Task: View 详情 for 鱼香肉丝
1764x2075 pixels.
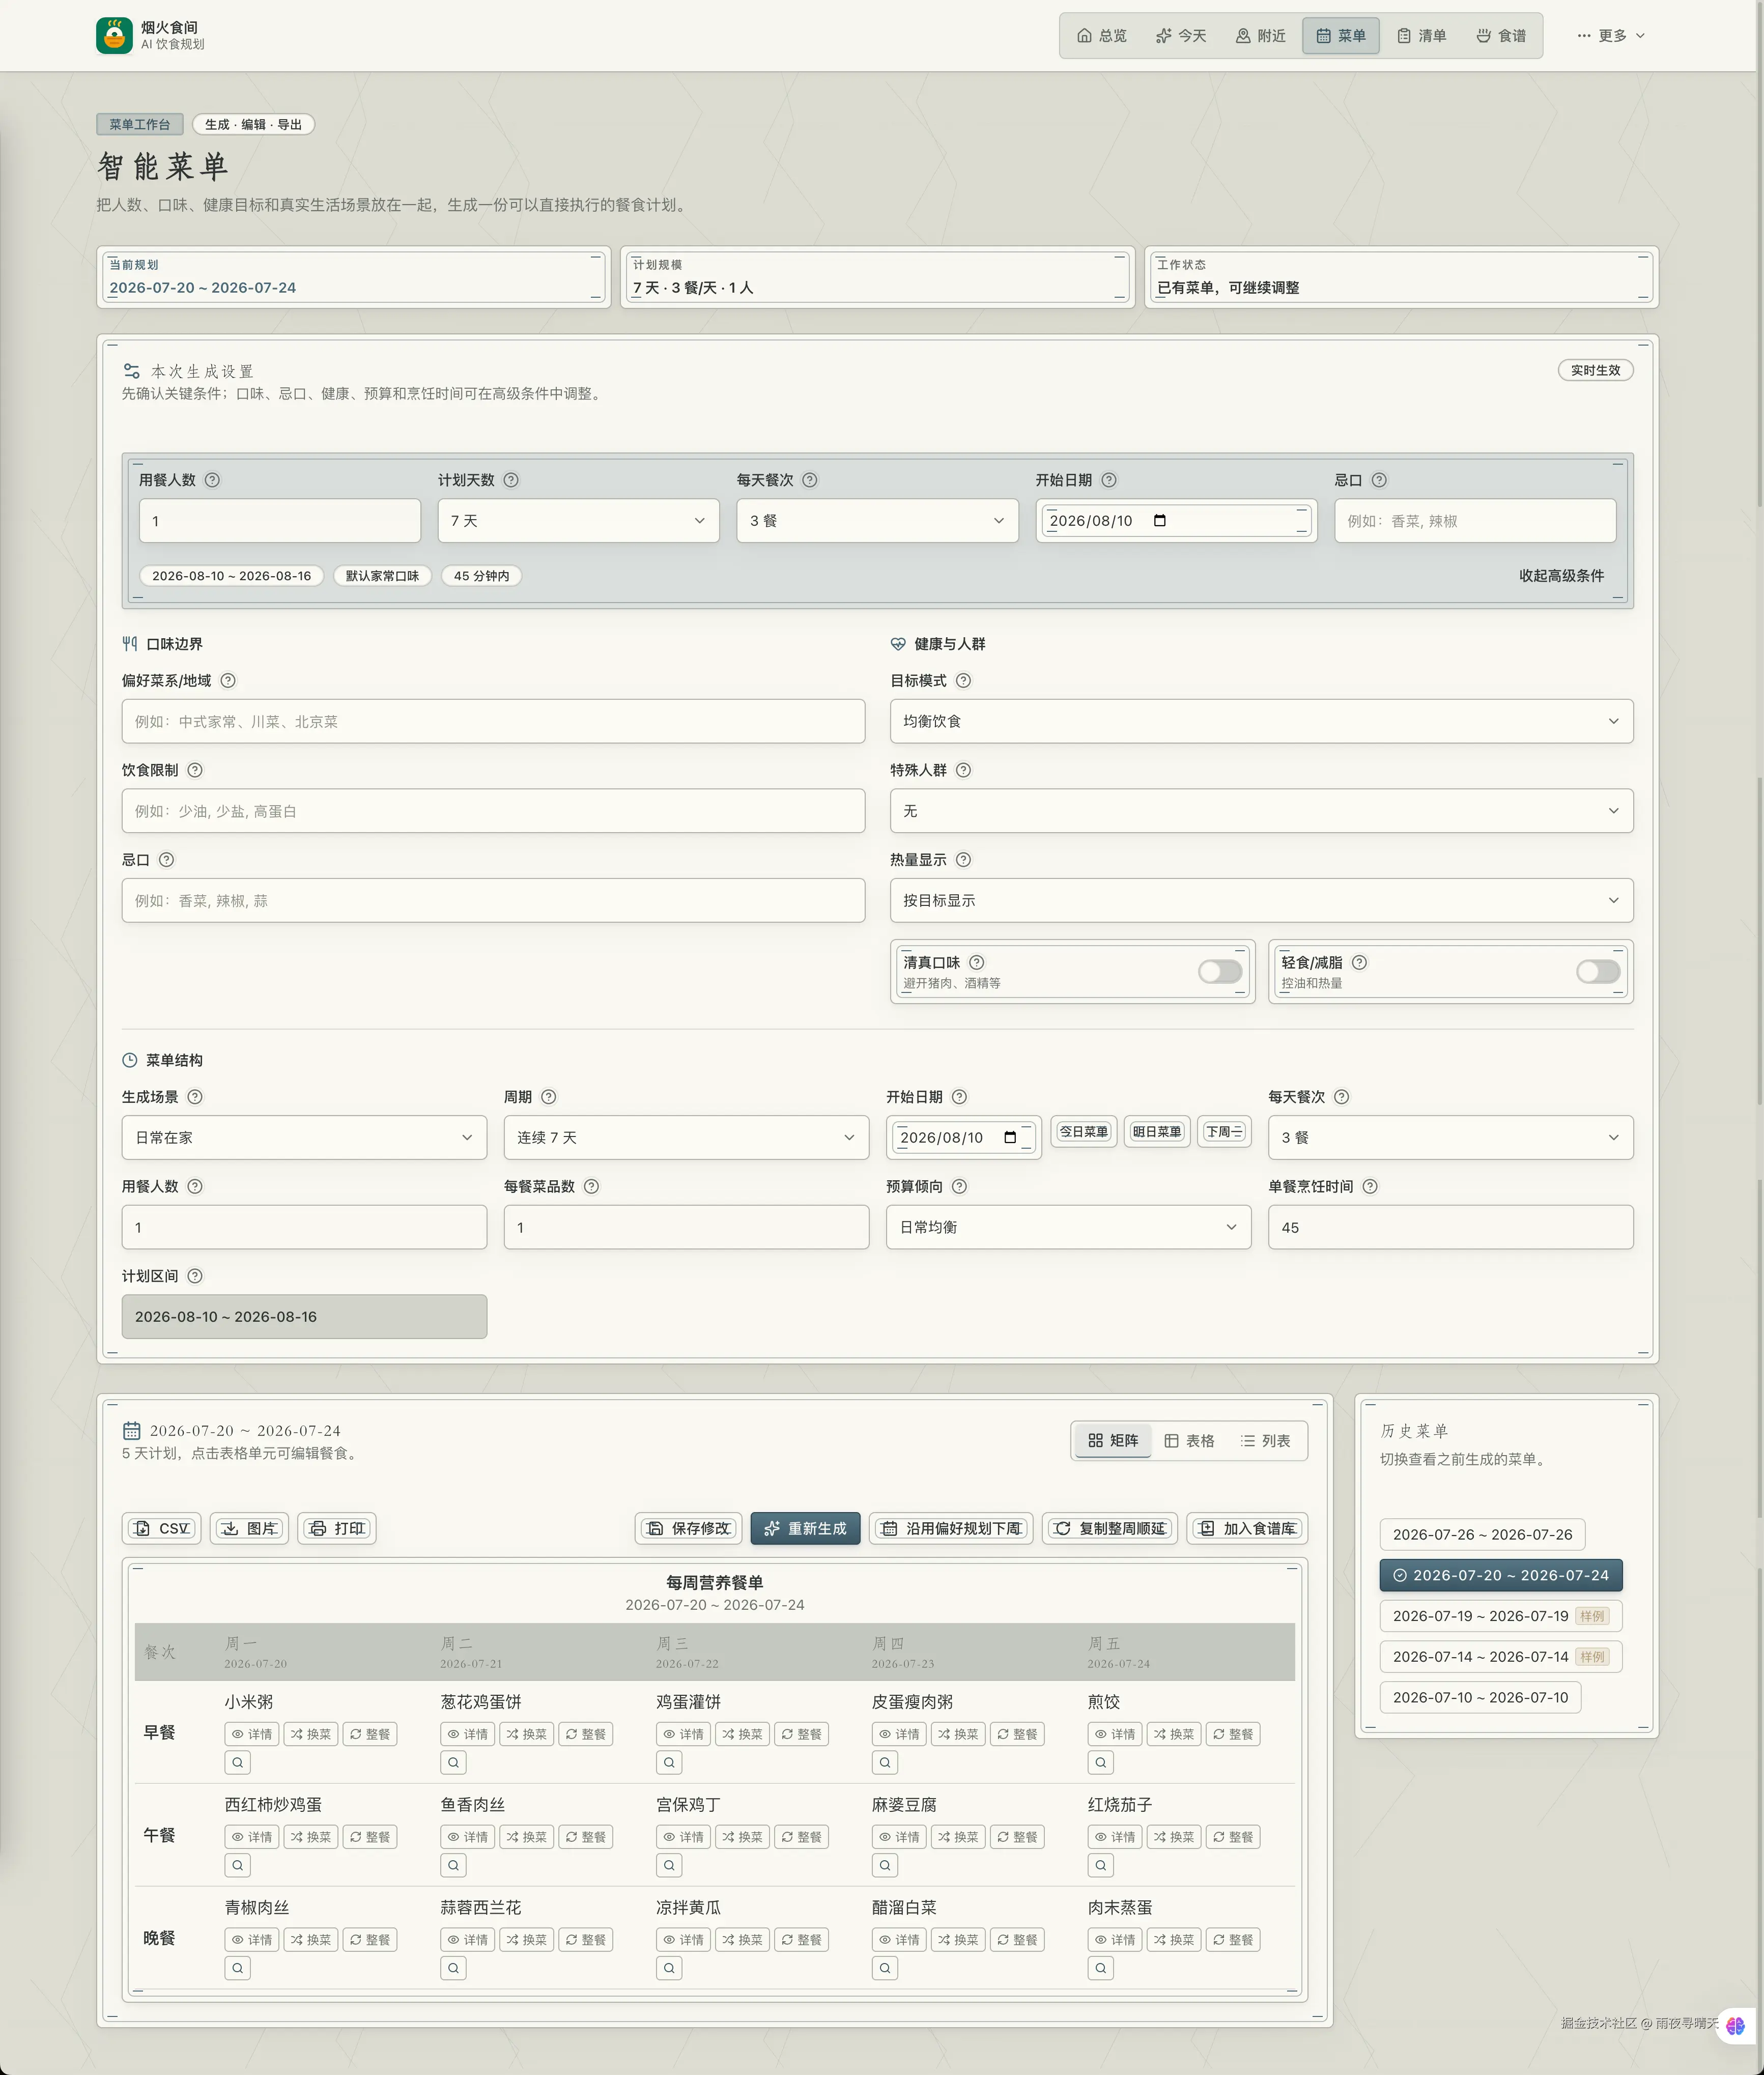Action: coord(468,1837)
